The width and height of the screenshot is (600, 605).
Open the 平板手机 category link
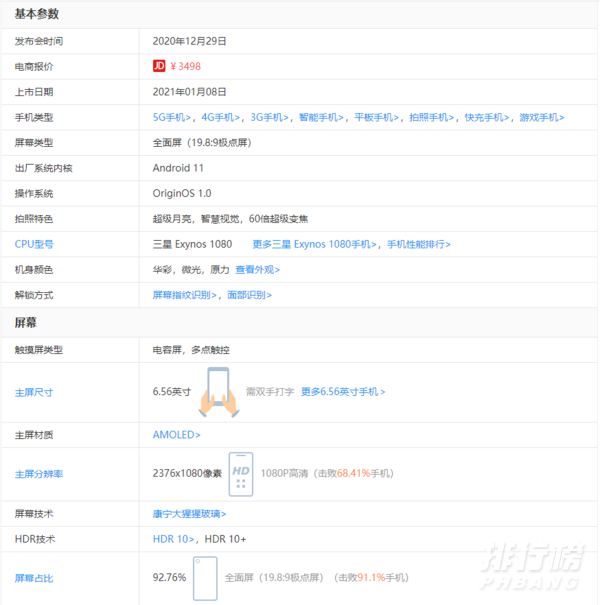tap(377, 117)
